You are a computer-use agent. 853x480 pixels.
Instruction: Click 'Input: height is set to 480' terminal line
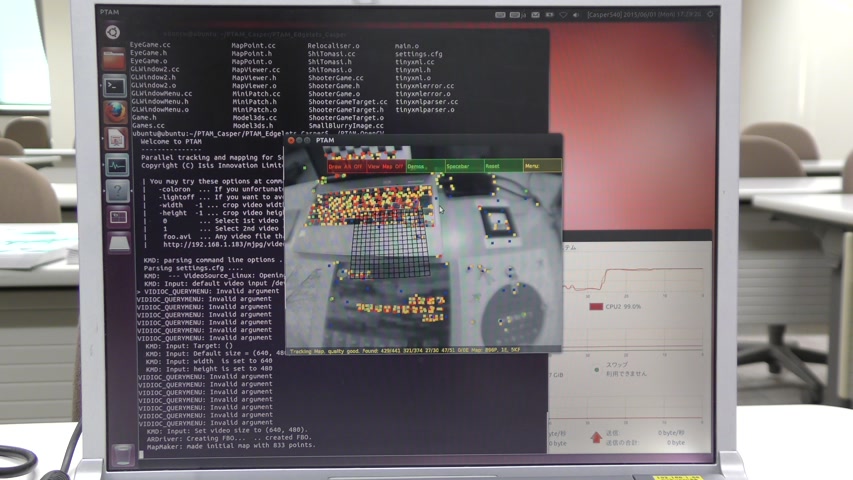[x=209, y=368]
